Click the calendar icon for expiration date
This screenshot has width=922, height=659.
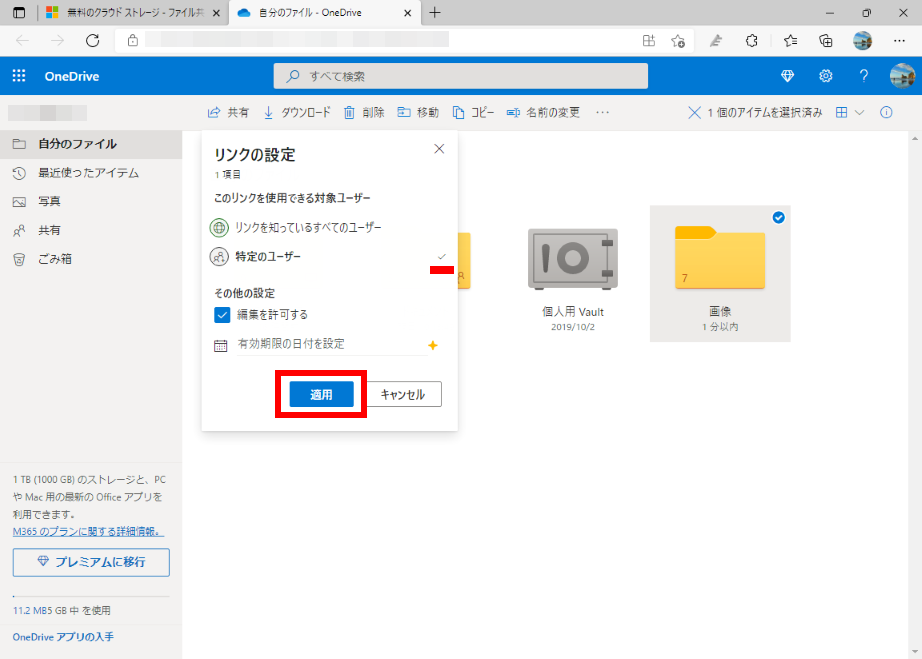point(221,346)
